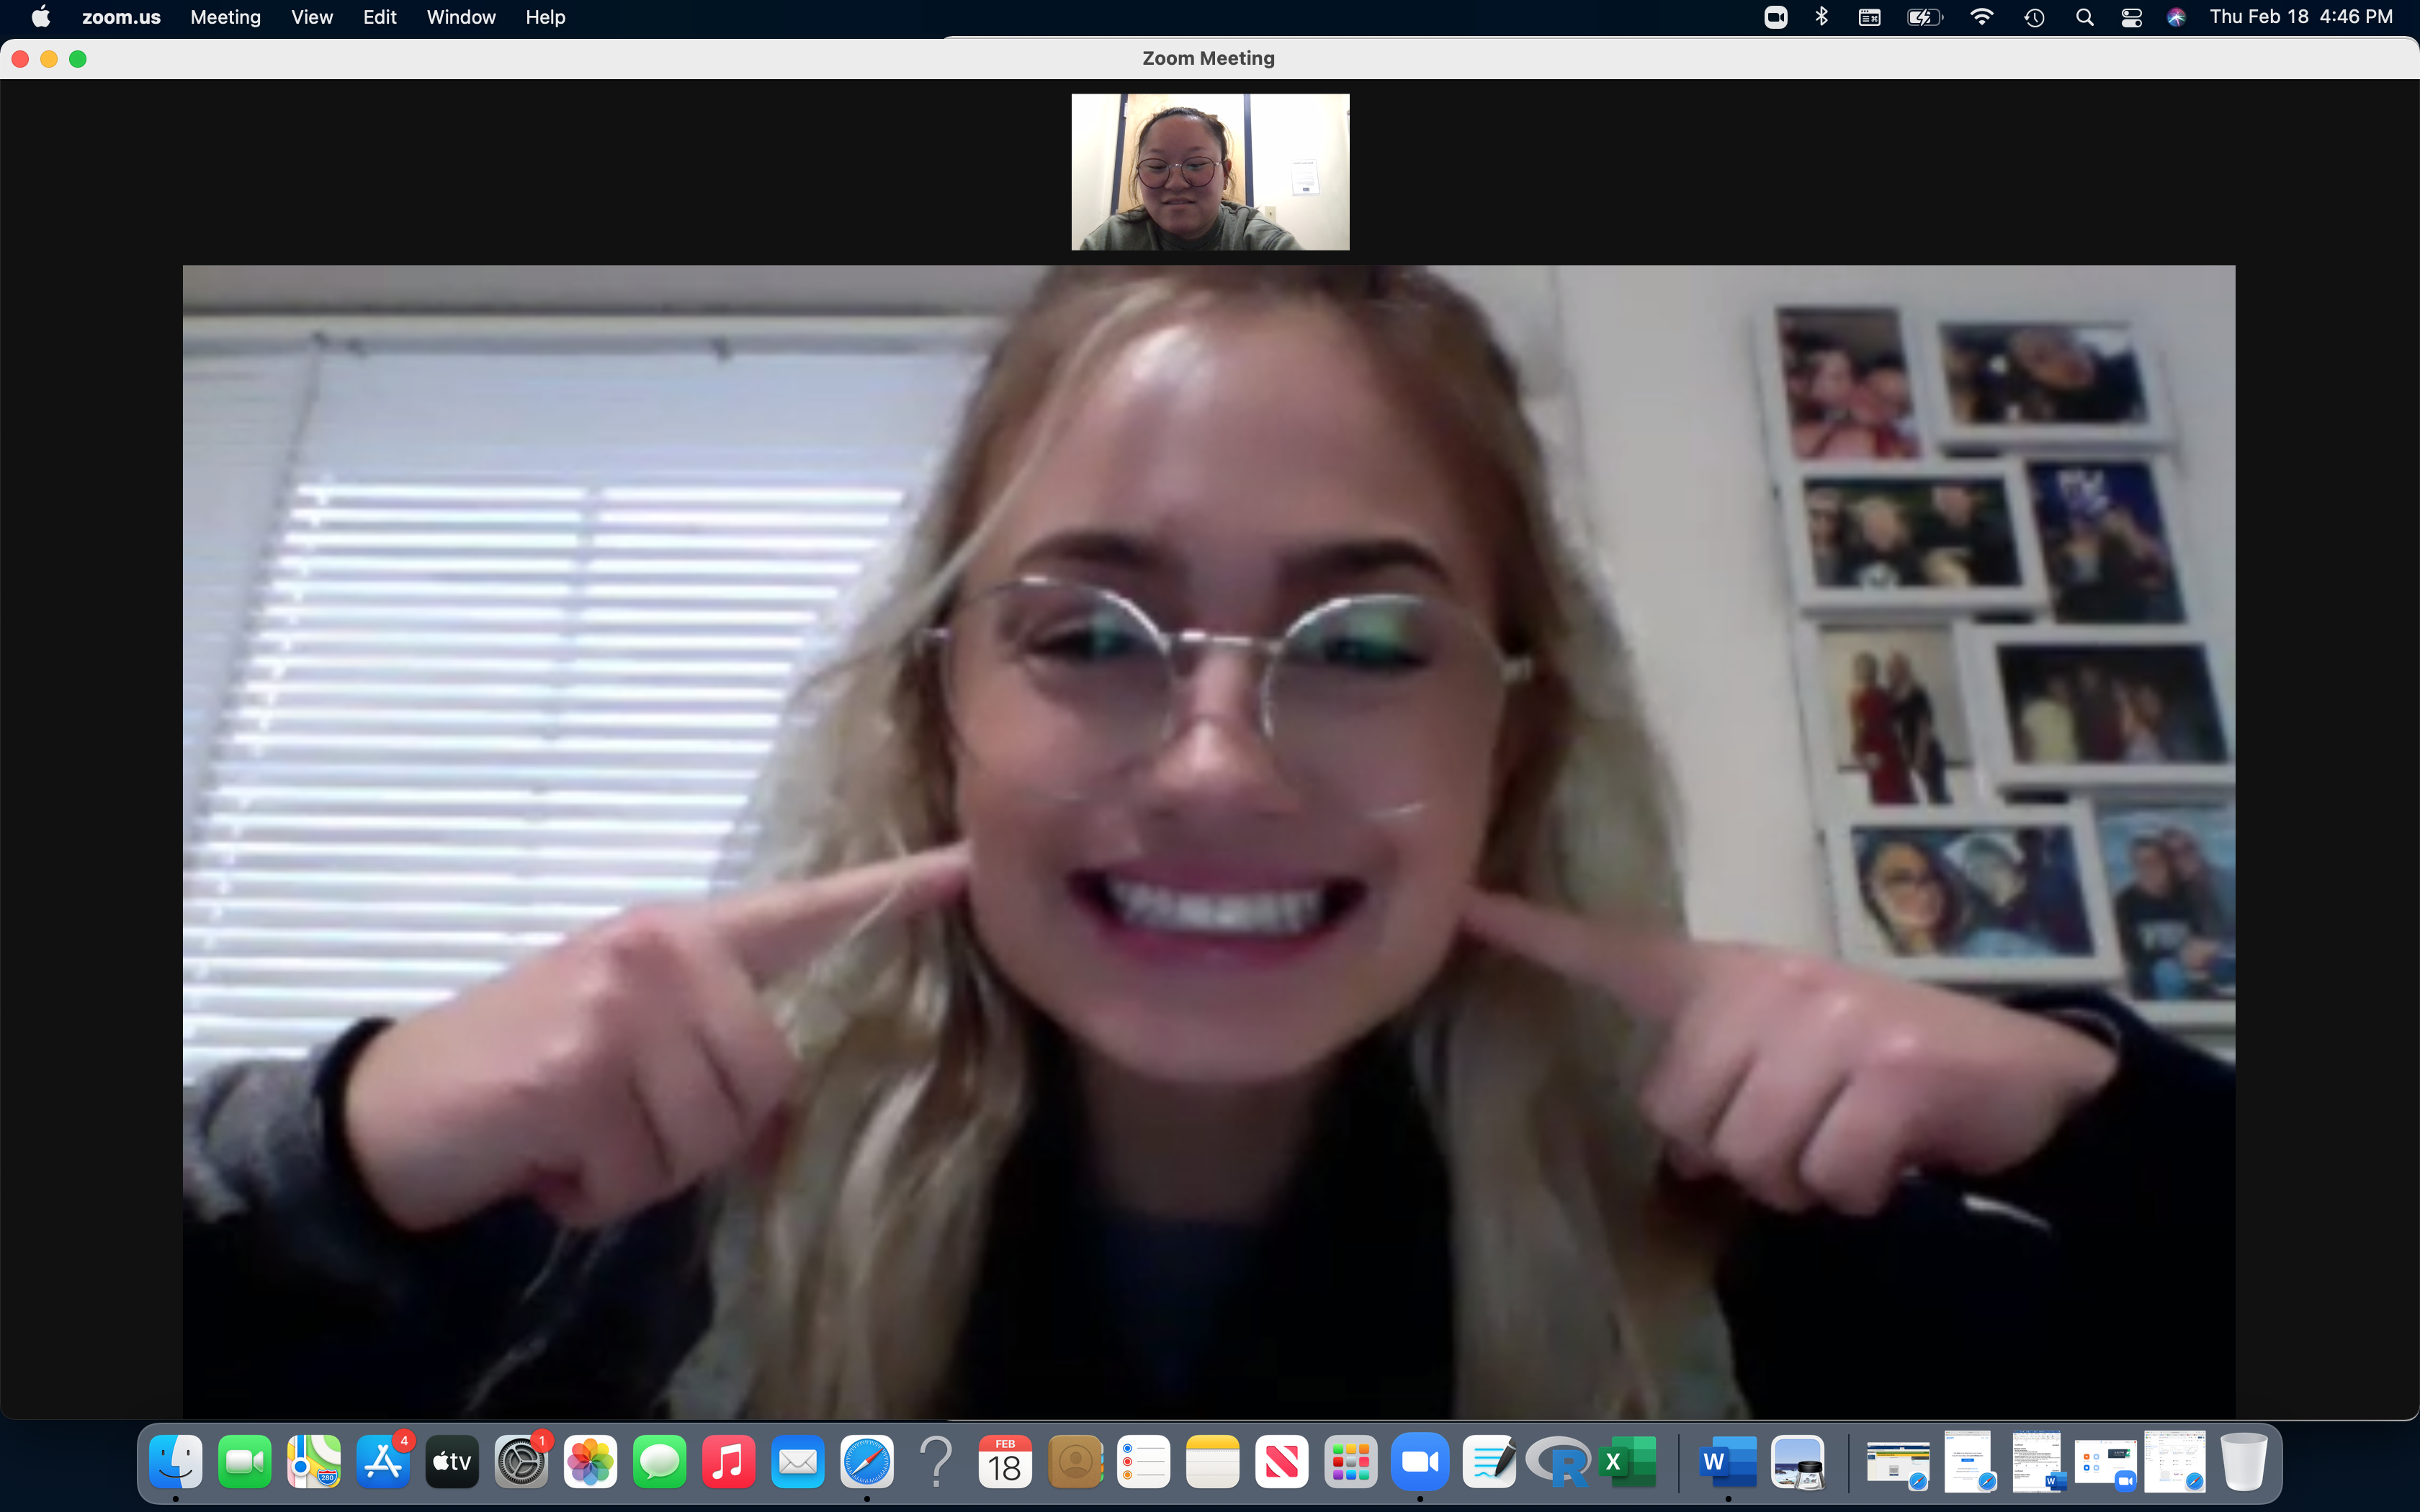Toggle Control Center in menu bar
2420x1512 pixels.
[x=2131, y=17]
